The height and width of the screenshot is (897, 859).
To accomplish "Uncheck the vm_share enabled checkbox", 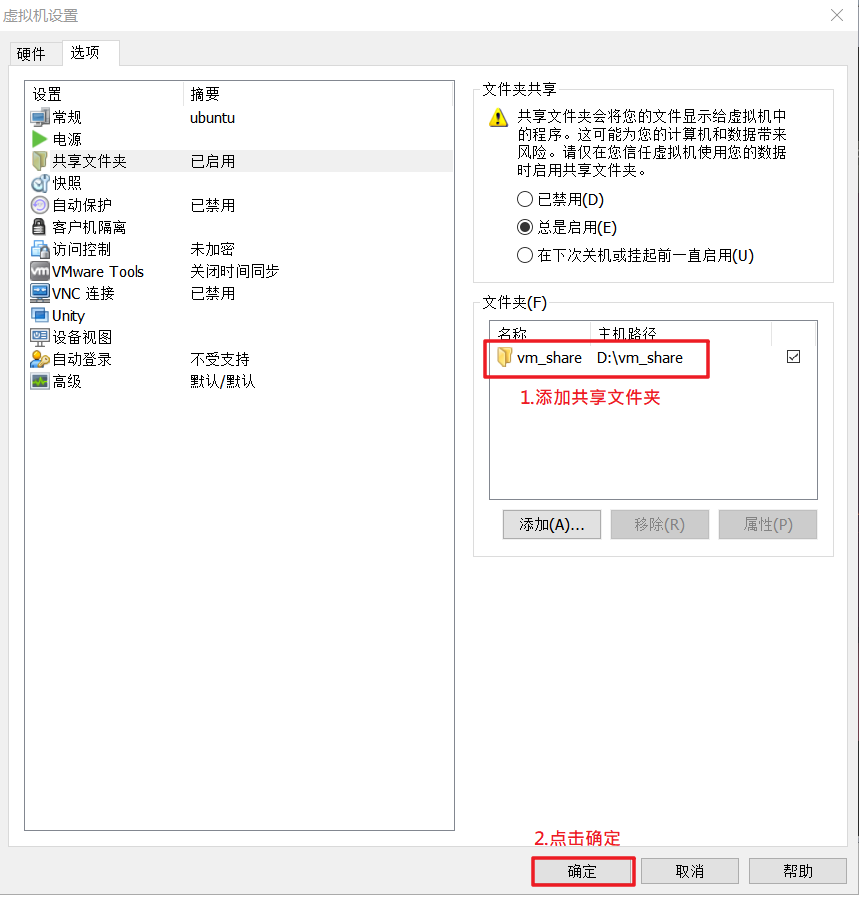I will [793, 355].
